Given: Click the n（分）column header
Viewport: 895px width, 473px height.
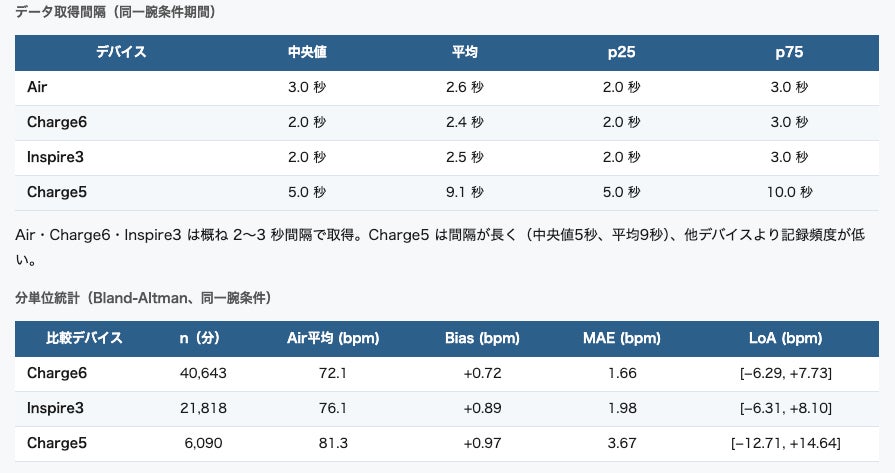Looking at the screenshot, I should click(x=199, y=338).
